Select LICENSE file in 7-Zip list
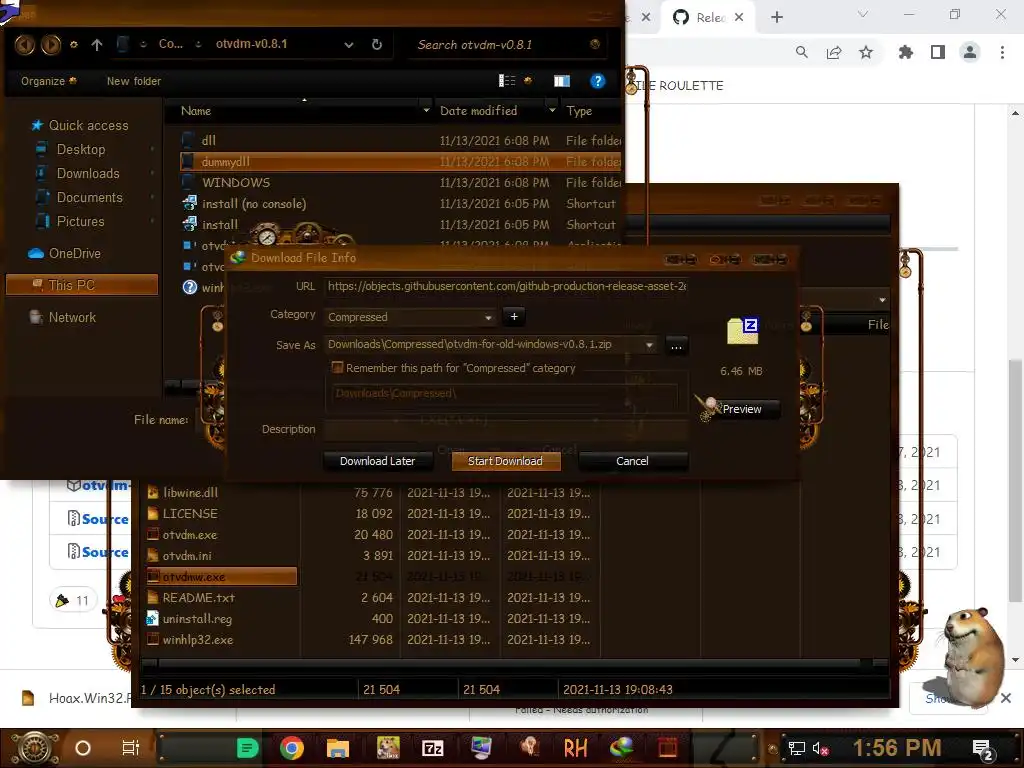 point(190,514)
